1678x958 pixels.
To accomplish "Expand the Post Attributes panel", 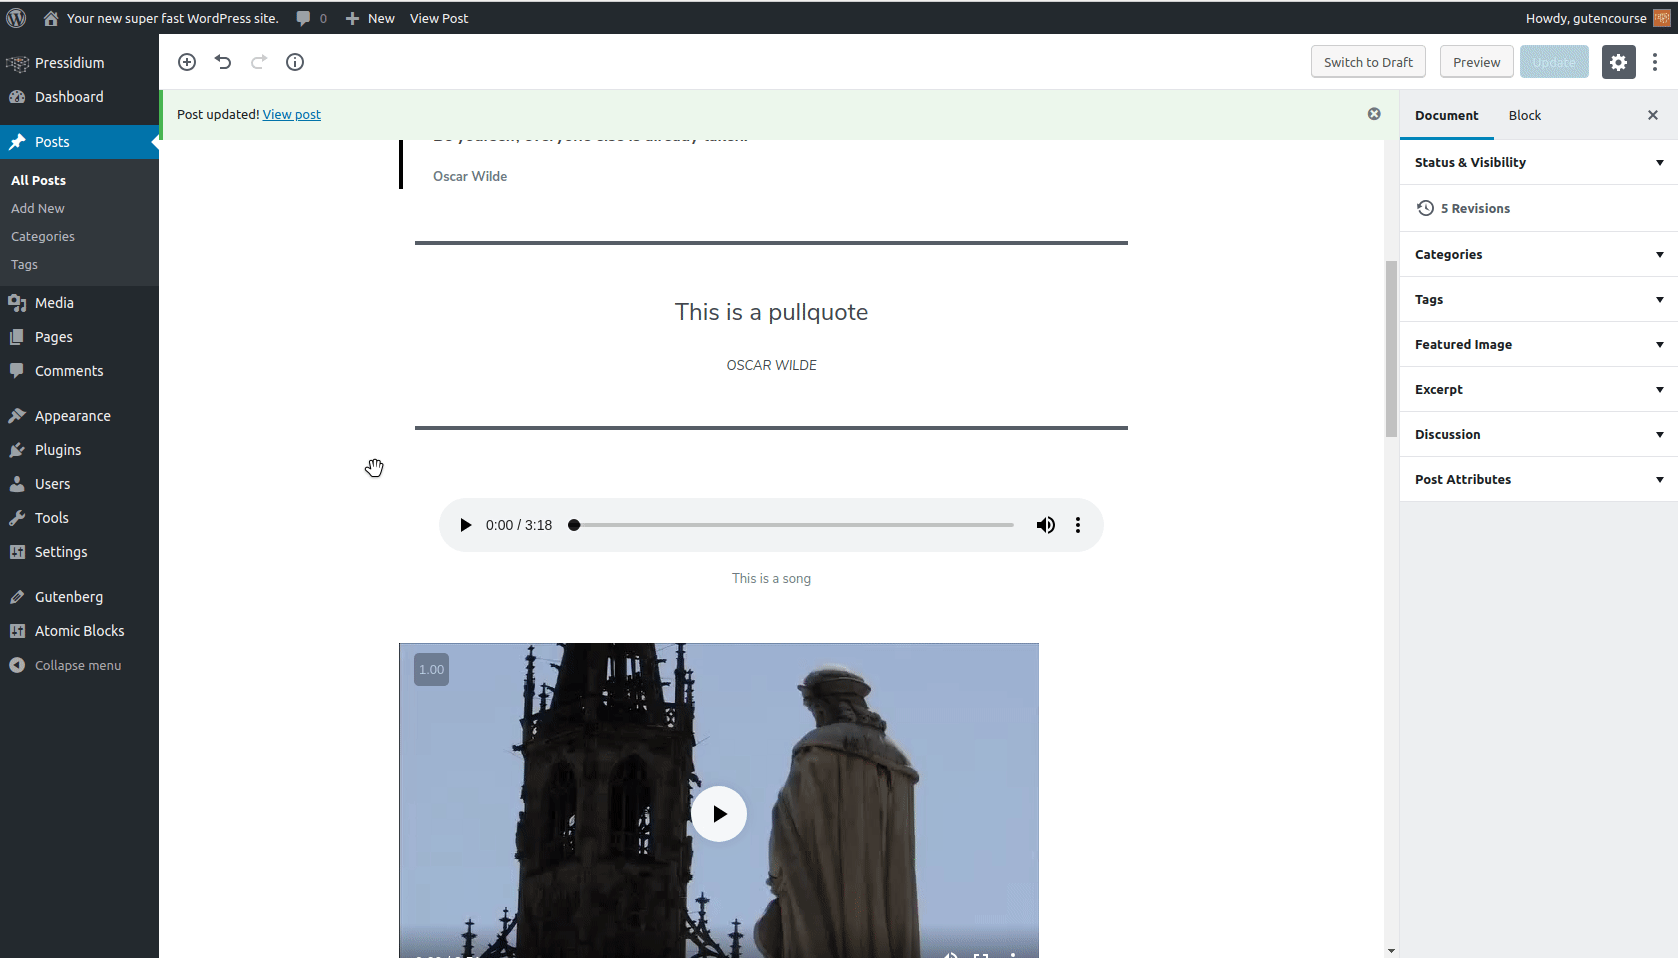I will click(1538, 479).
